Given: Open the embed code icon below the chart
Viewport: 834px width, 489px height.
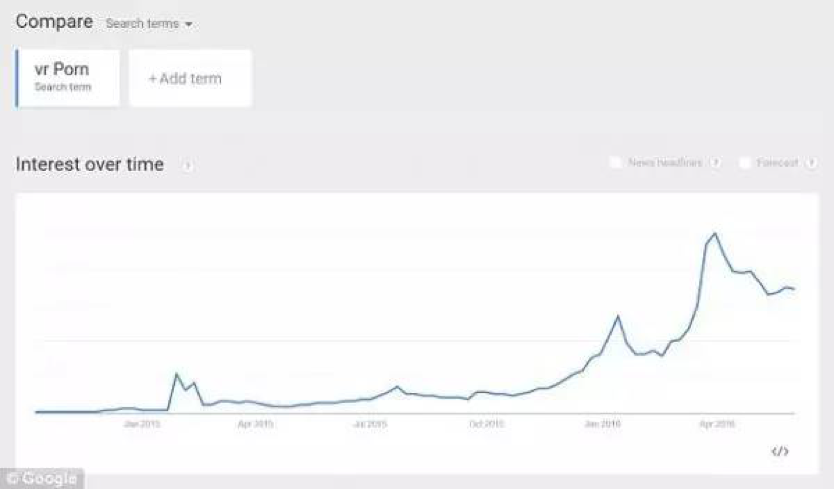Looking at the screenshot, I should tap(780, 452).
